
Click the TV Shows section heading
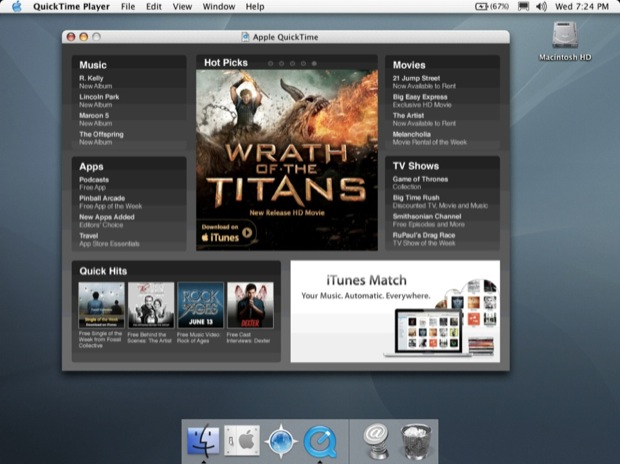(x=416, y=166)
